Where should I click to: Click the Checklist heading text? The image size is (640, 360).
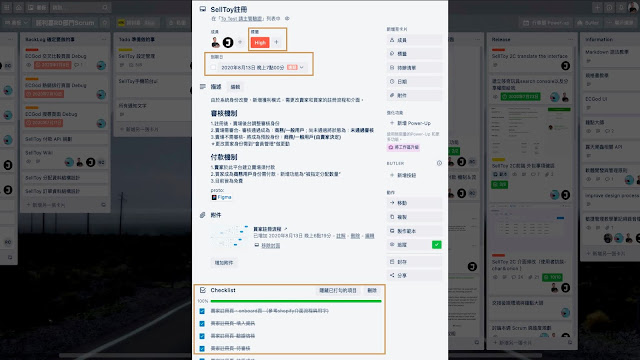coord(223,290)
